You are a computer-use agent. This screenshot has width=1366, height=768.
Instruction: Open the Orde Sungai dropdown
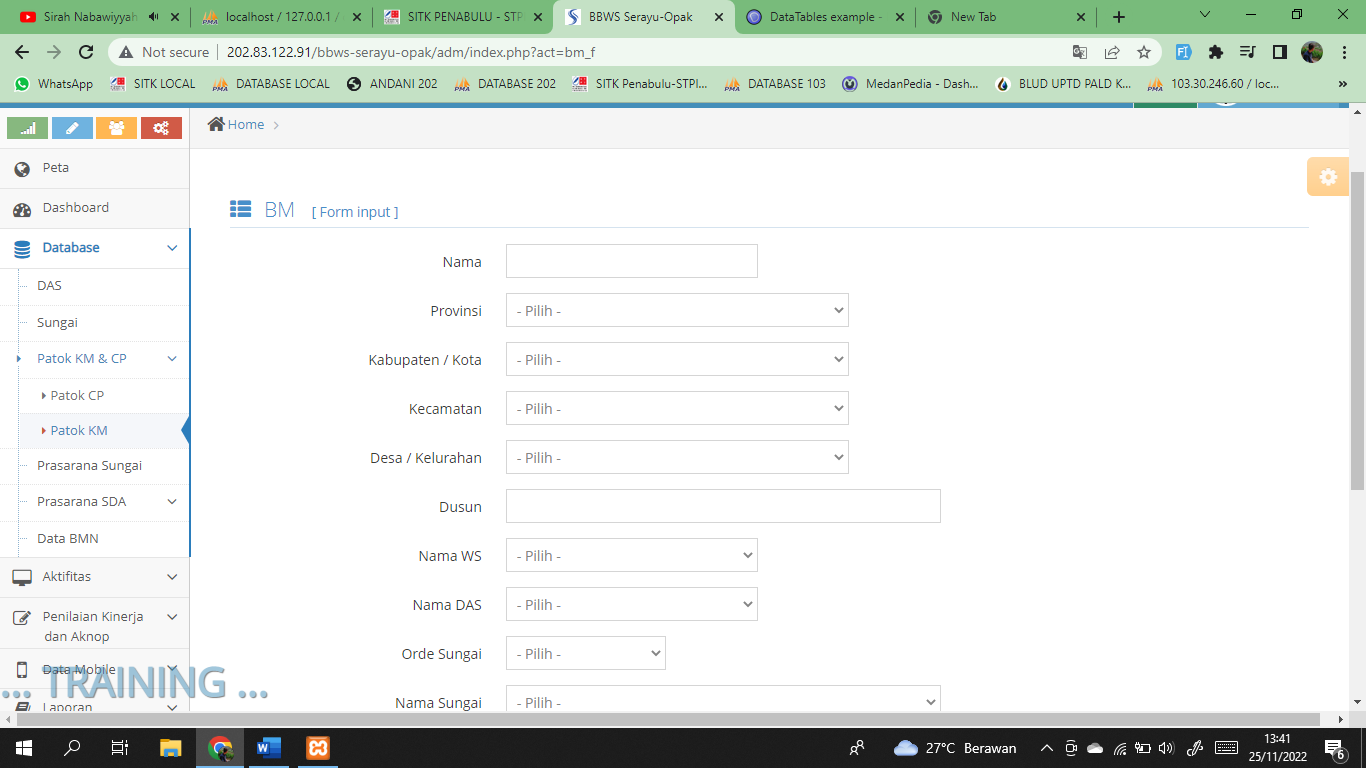[585, 654]
